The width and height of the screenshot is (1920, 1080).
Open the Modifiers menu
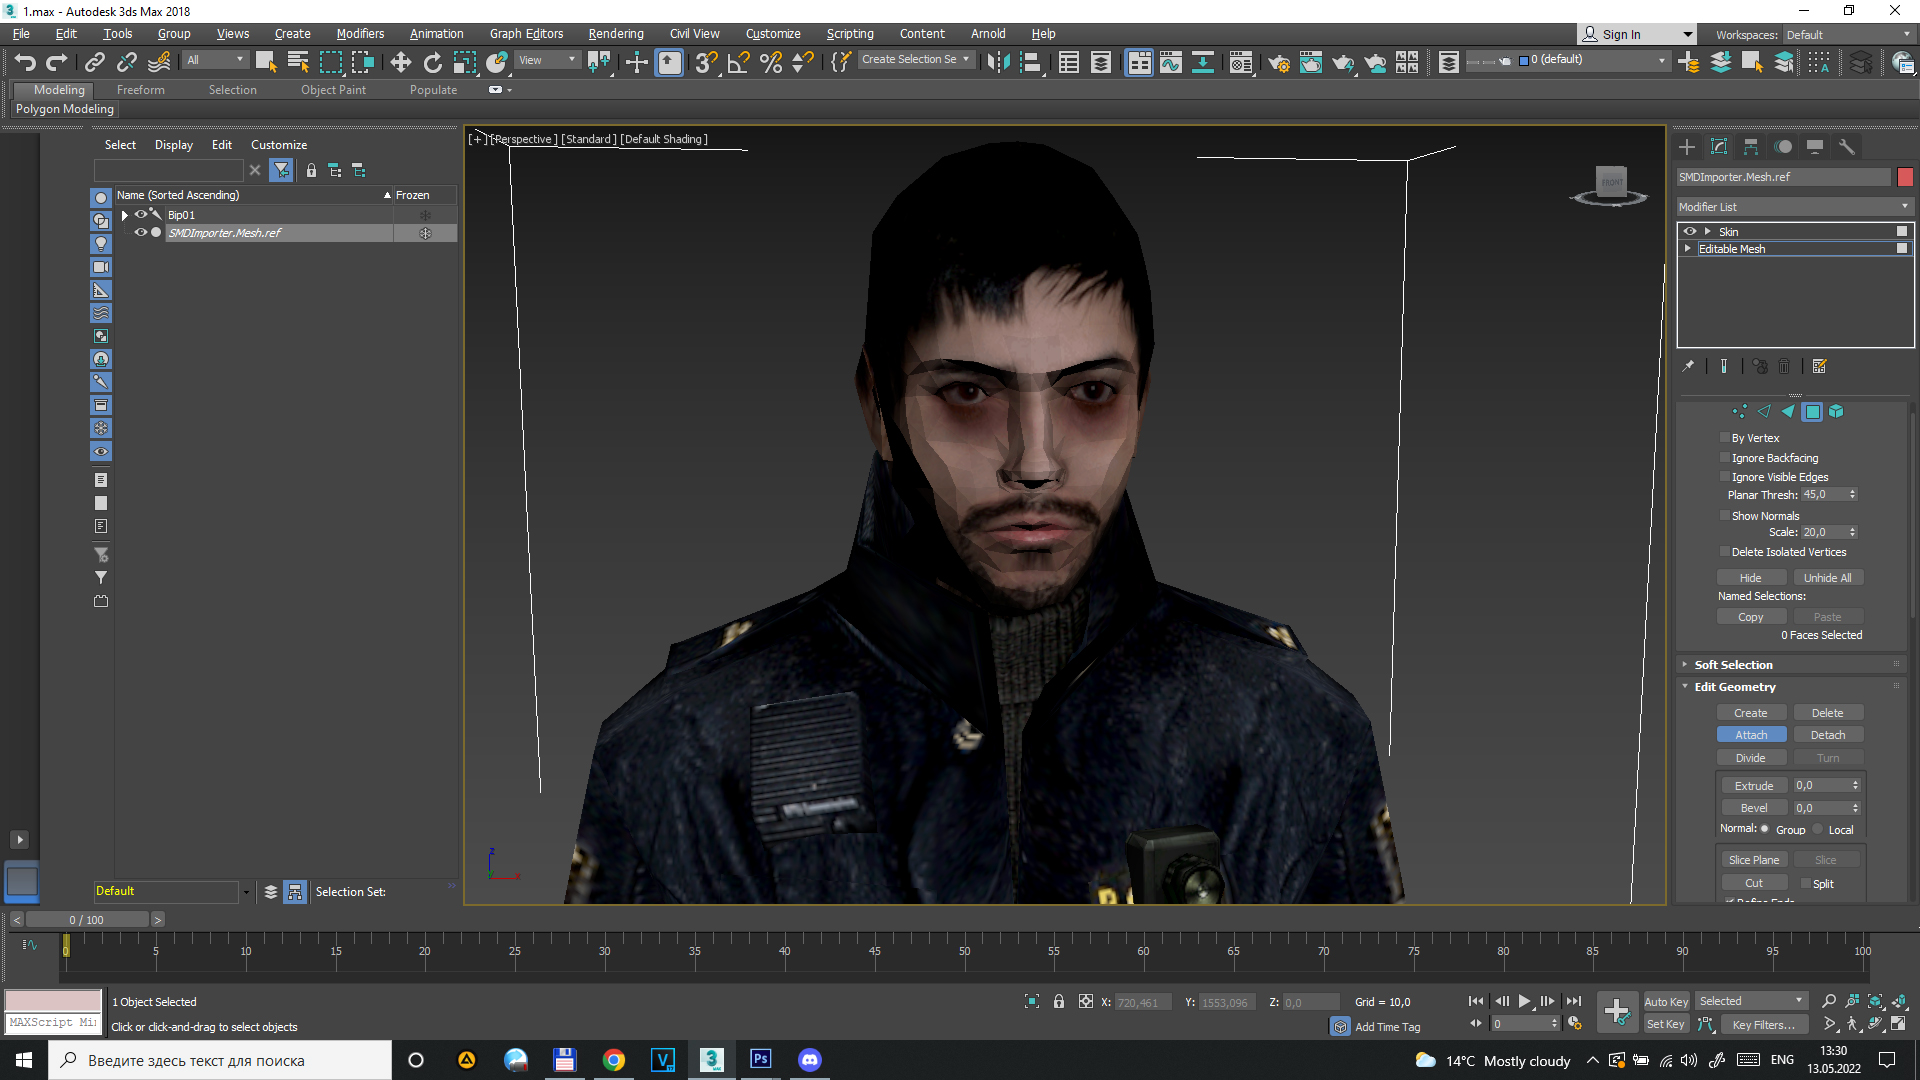click(x=360, y=34)
